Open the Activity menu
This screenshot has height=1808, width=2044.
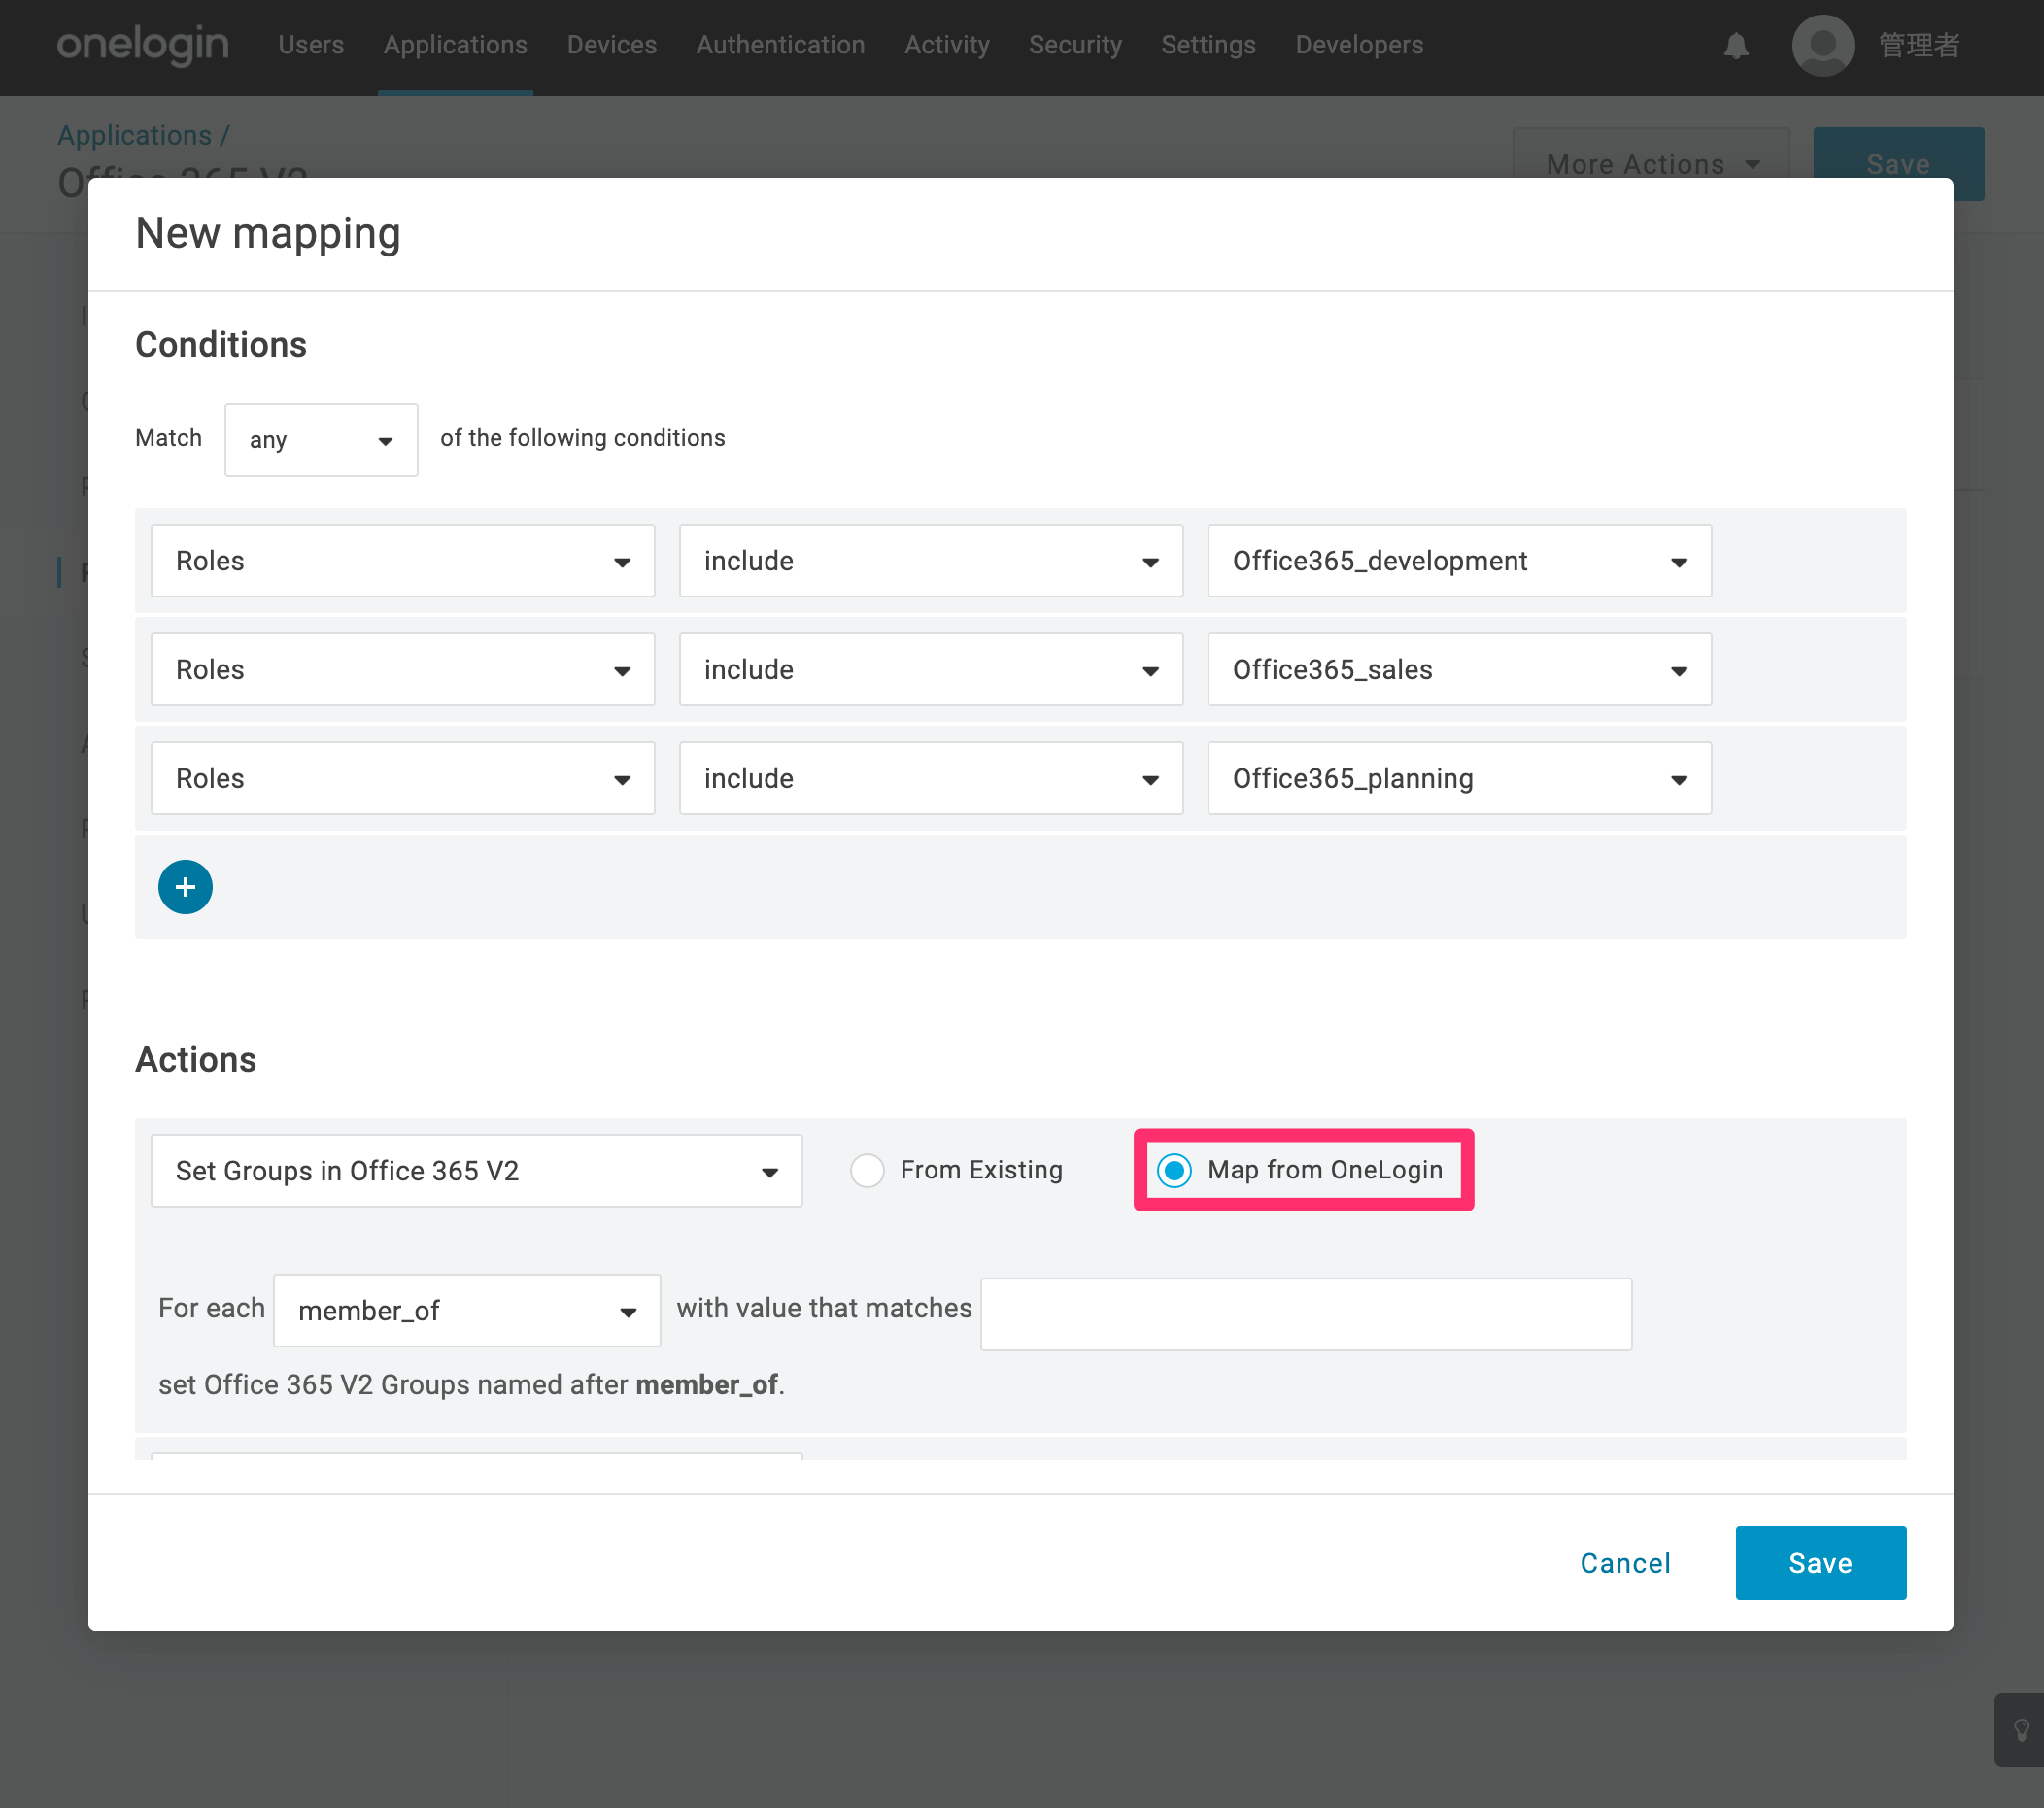click(x=947, y=45)
